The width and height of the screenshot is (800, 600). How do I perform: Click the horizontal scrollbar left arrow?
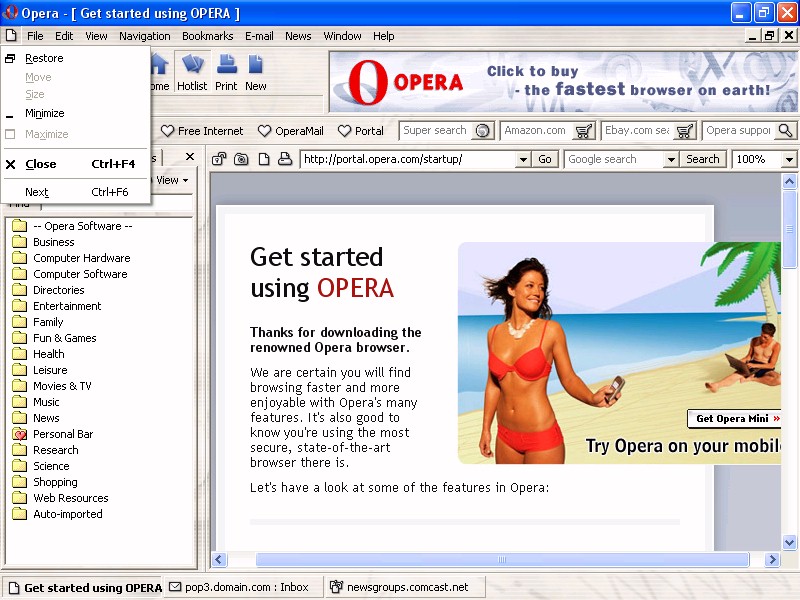click(x=219, y=560)
